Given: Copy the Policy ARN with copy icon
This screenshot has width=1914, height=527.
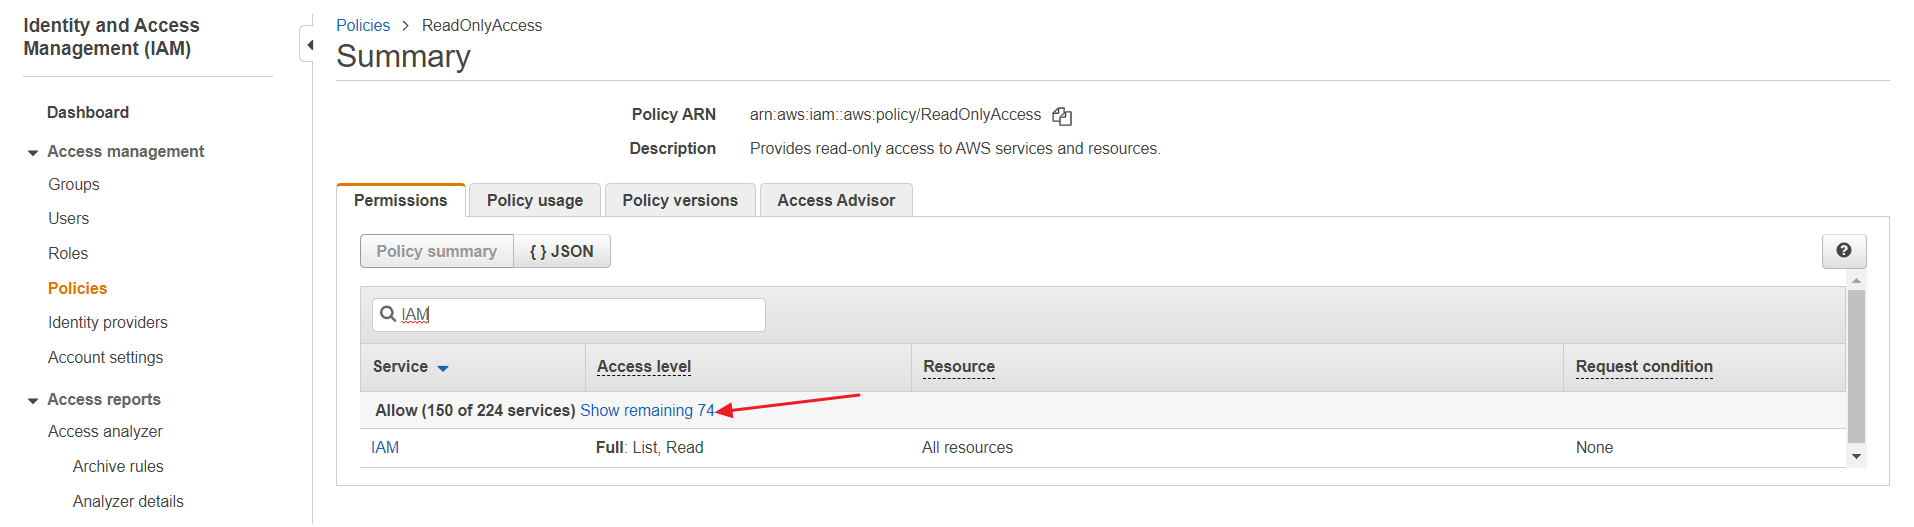Looking at the screenshot, I should [1062, 116].
